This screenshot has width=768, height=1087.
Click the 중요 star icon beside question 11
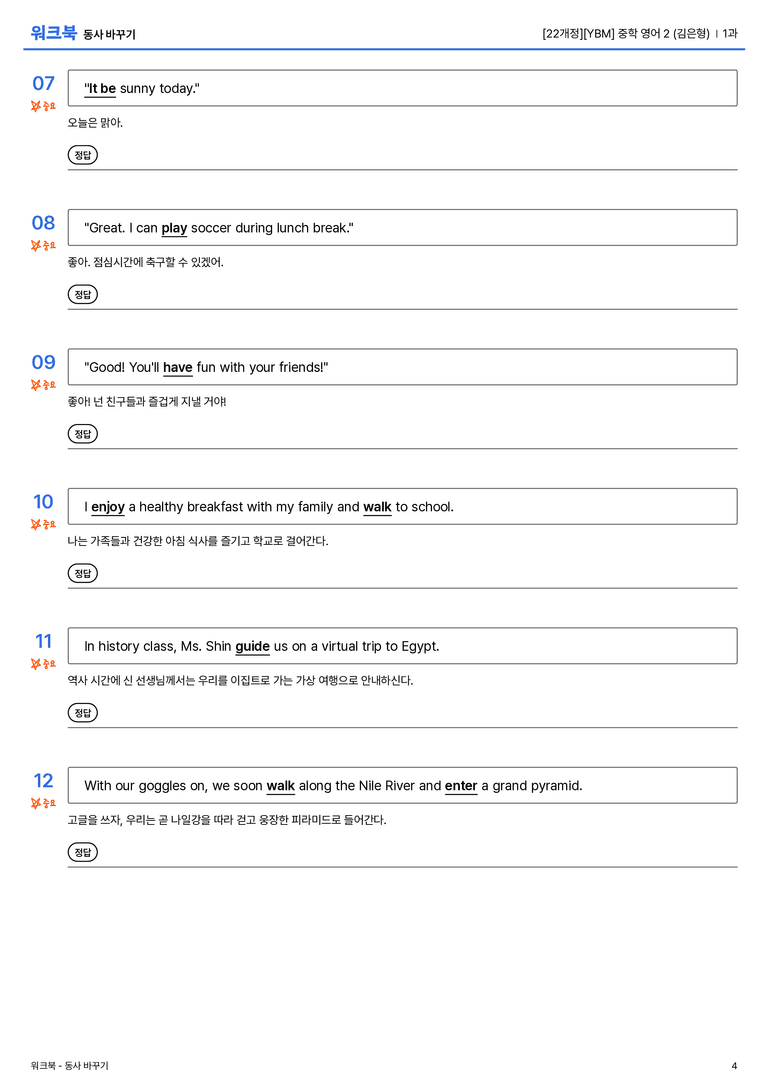36,664
